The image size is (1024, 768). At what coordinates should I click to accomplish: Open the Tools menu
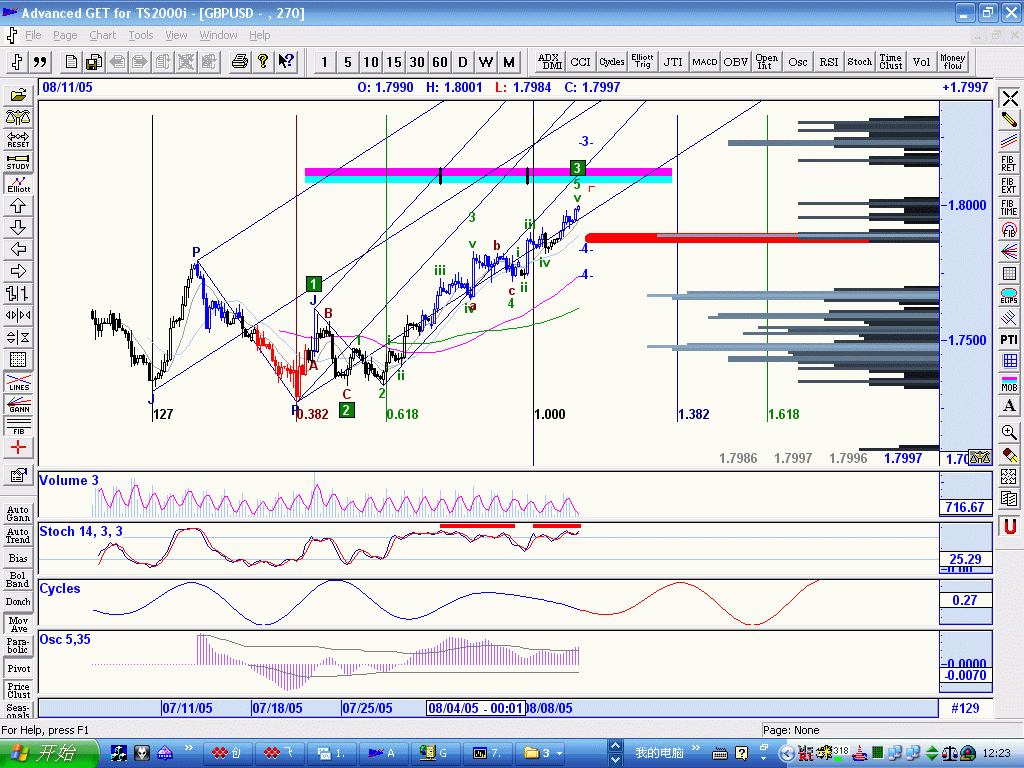coord(141,35)
